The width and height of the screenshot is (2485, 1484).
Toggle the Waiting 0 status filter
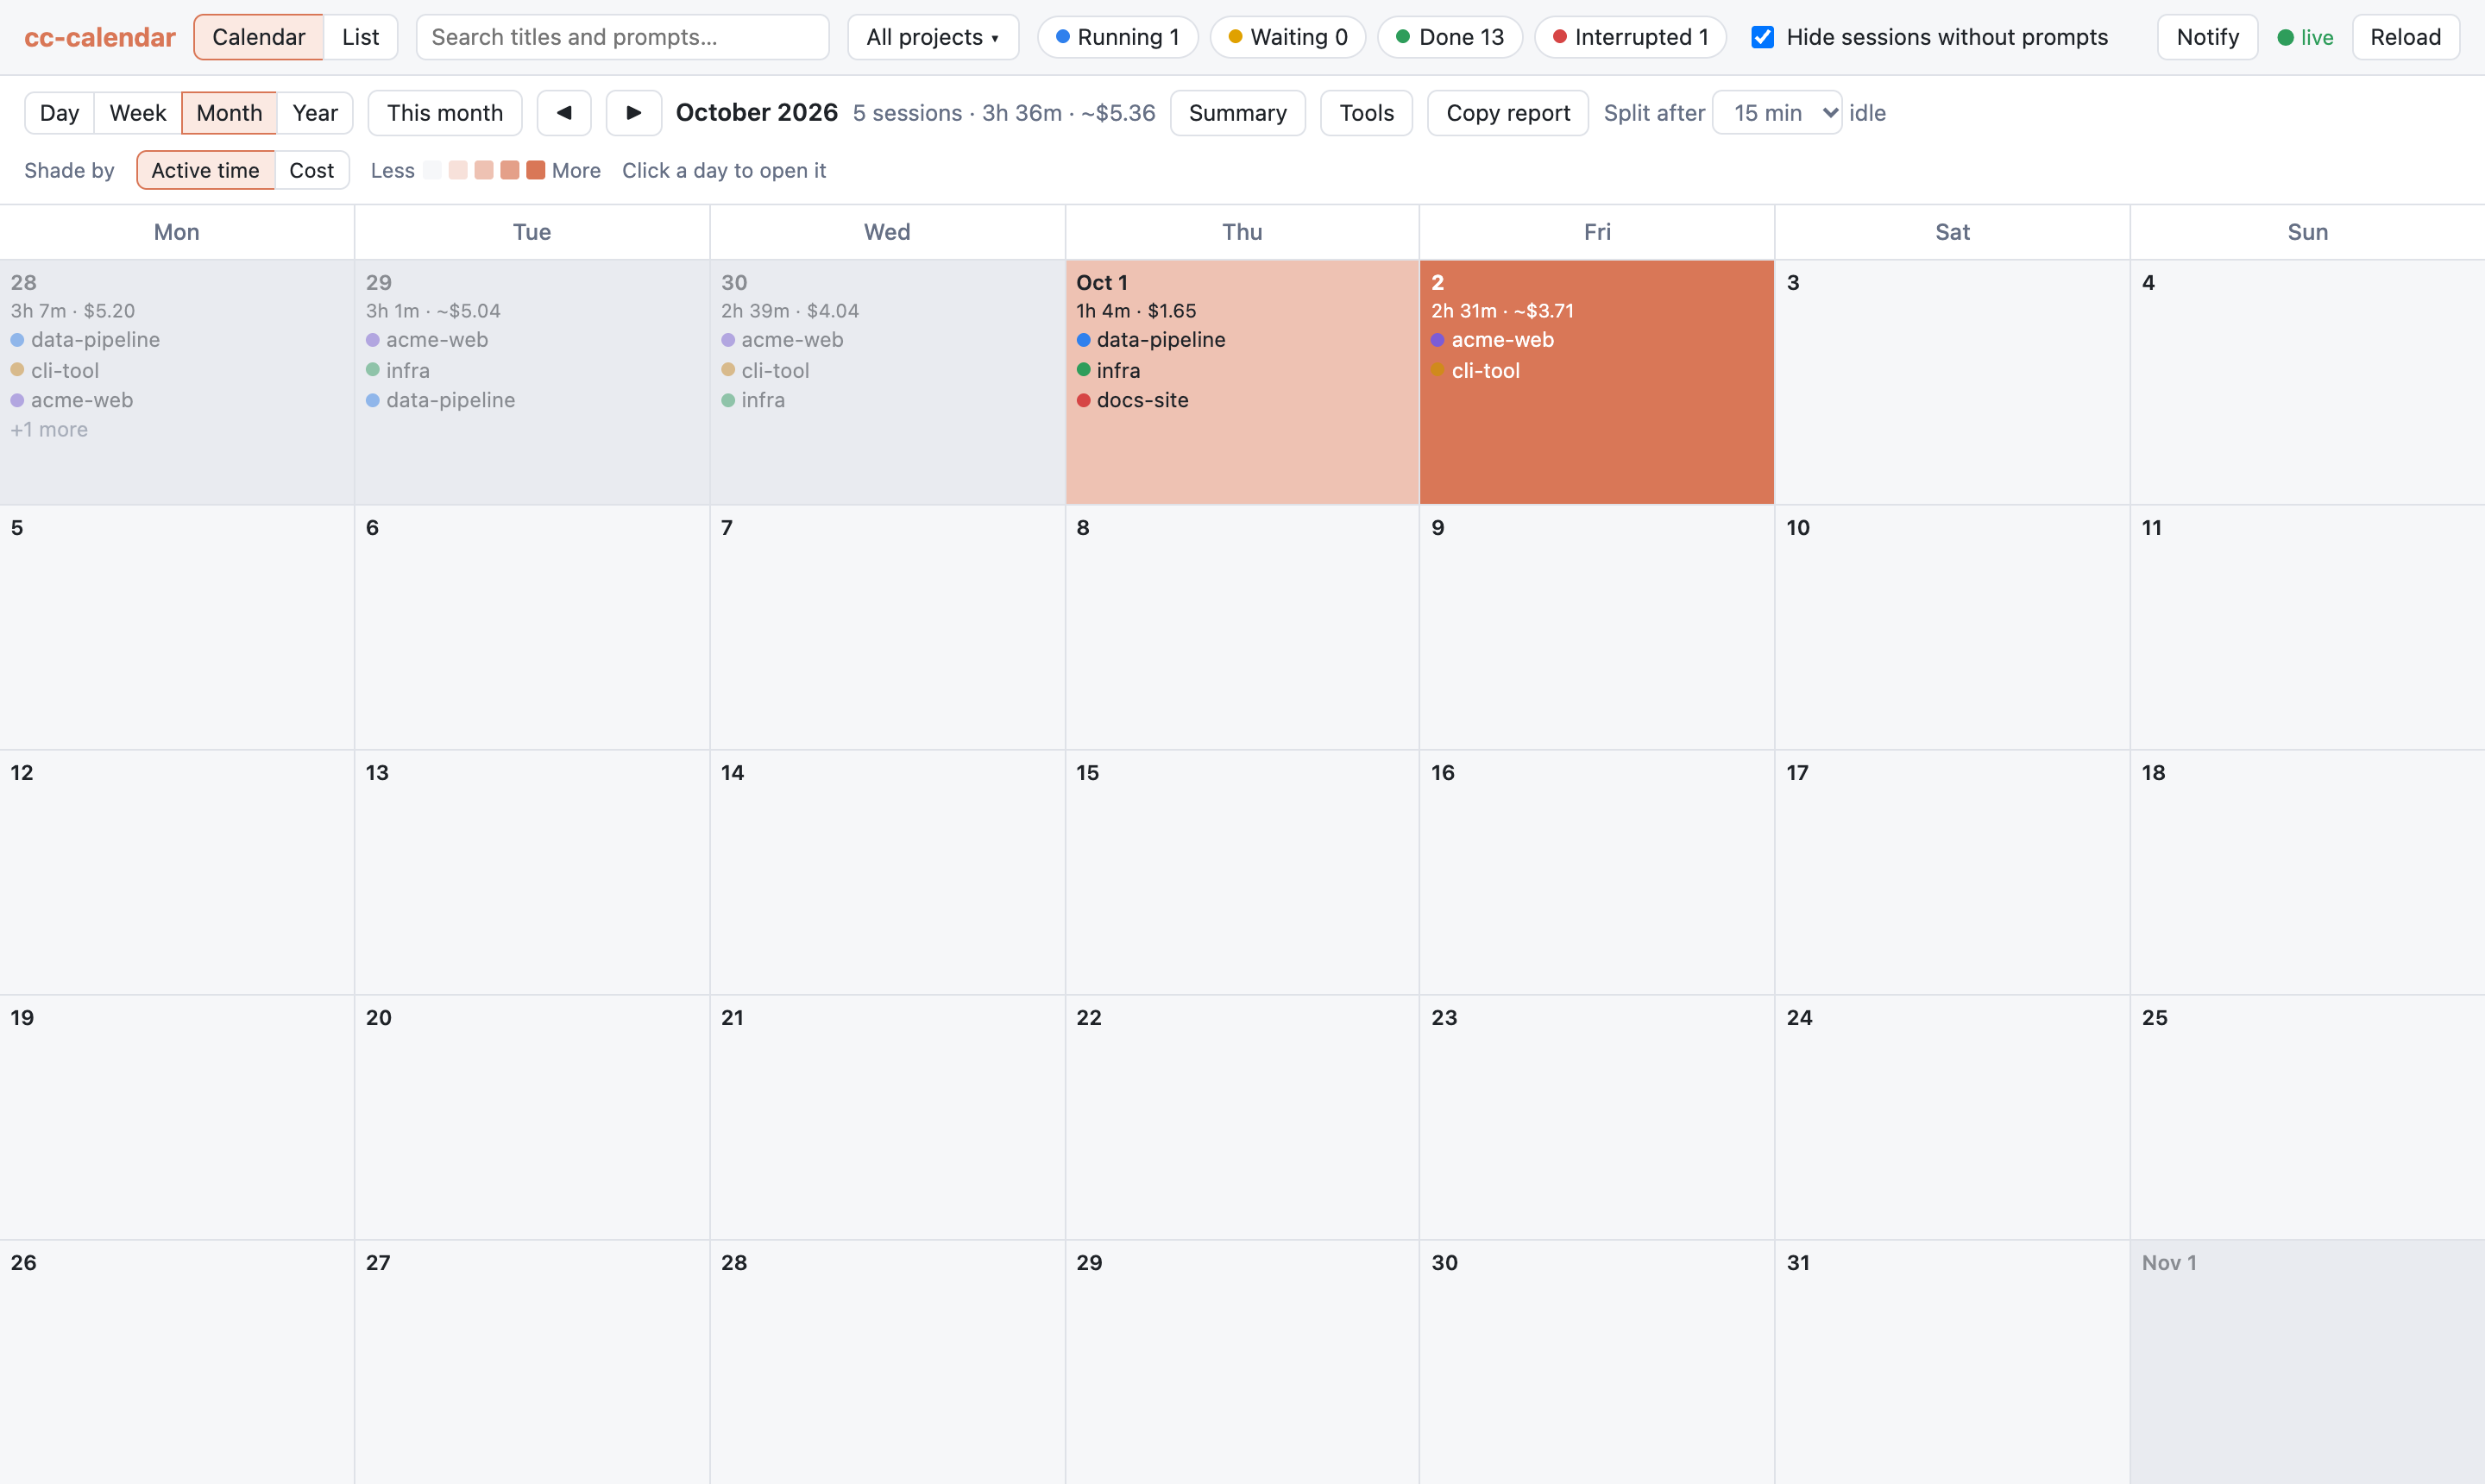[1287, 37]
